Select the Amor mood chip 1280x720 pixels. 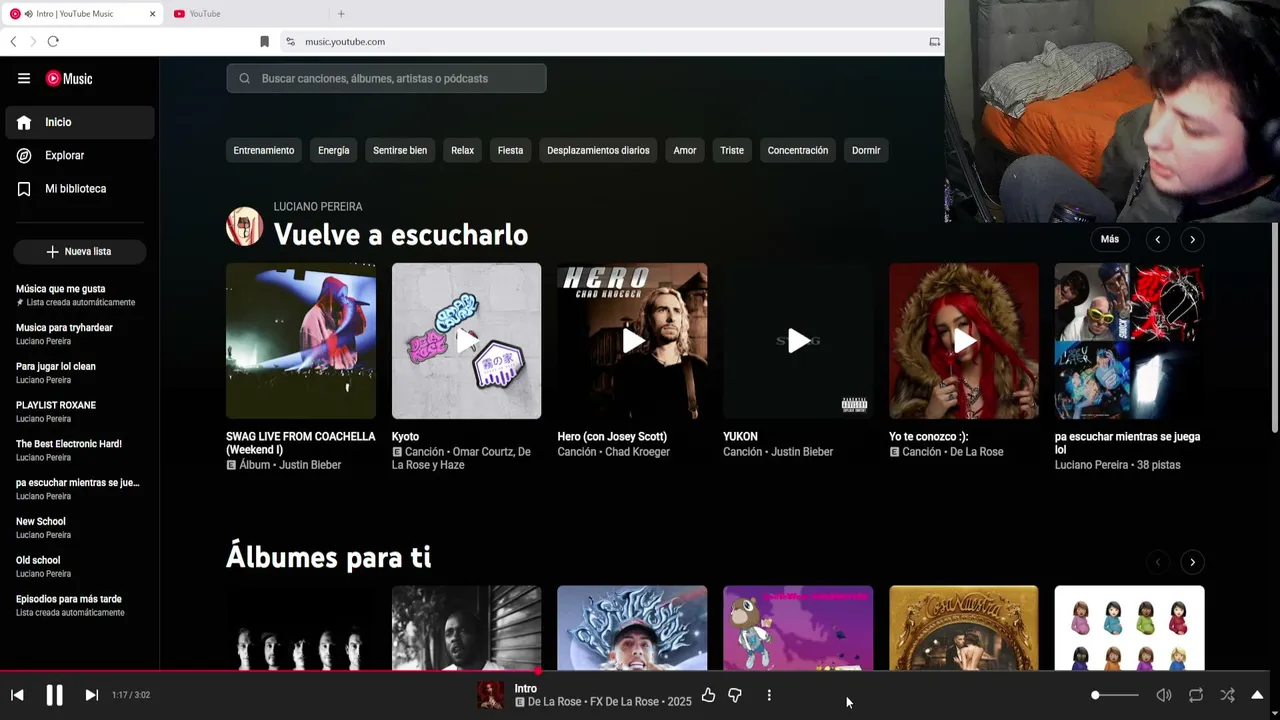pos(685,150)
